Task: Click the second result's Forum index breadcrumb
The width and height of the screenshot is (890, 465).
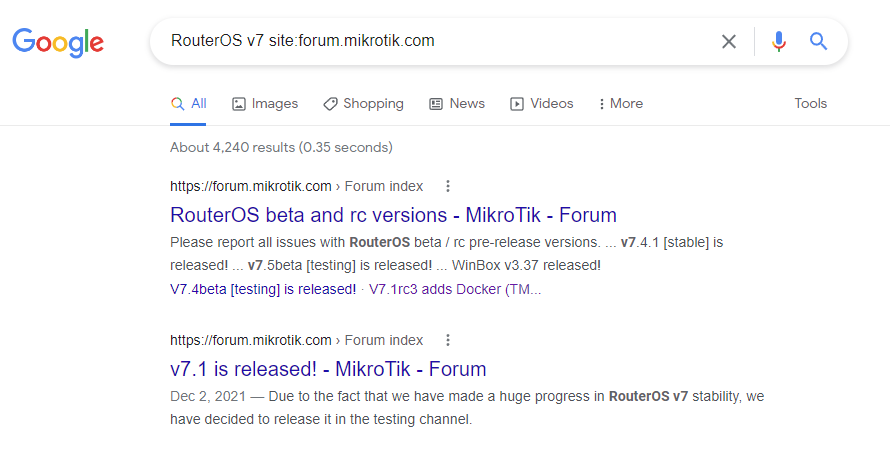Action: (384, 340)
